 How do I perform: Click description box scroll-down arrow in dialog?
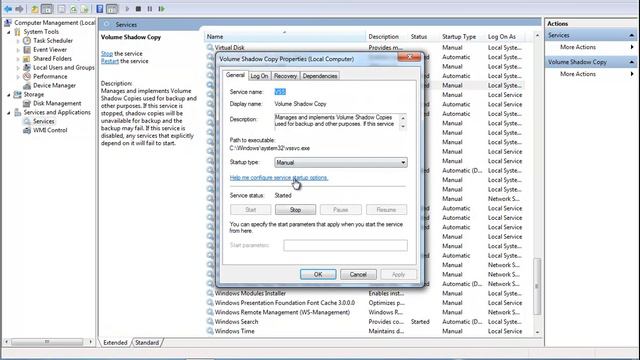(x=403, y=127)
